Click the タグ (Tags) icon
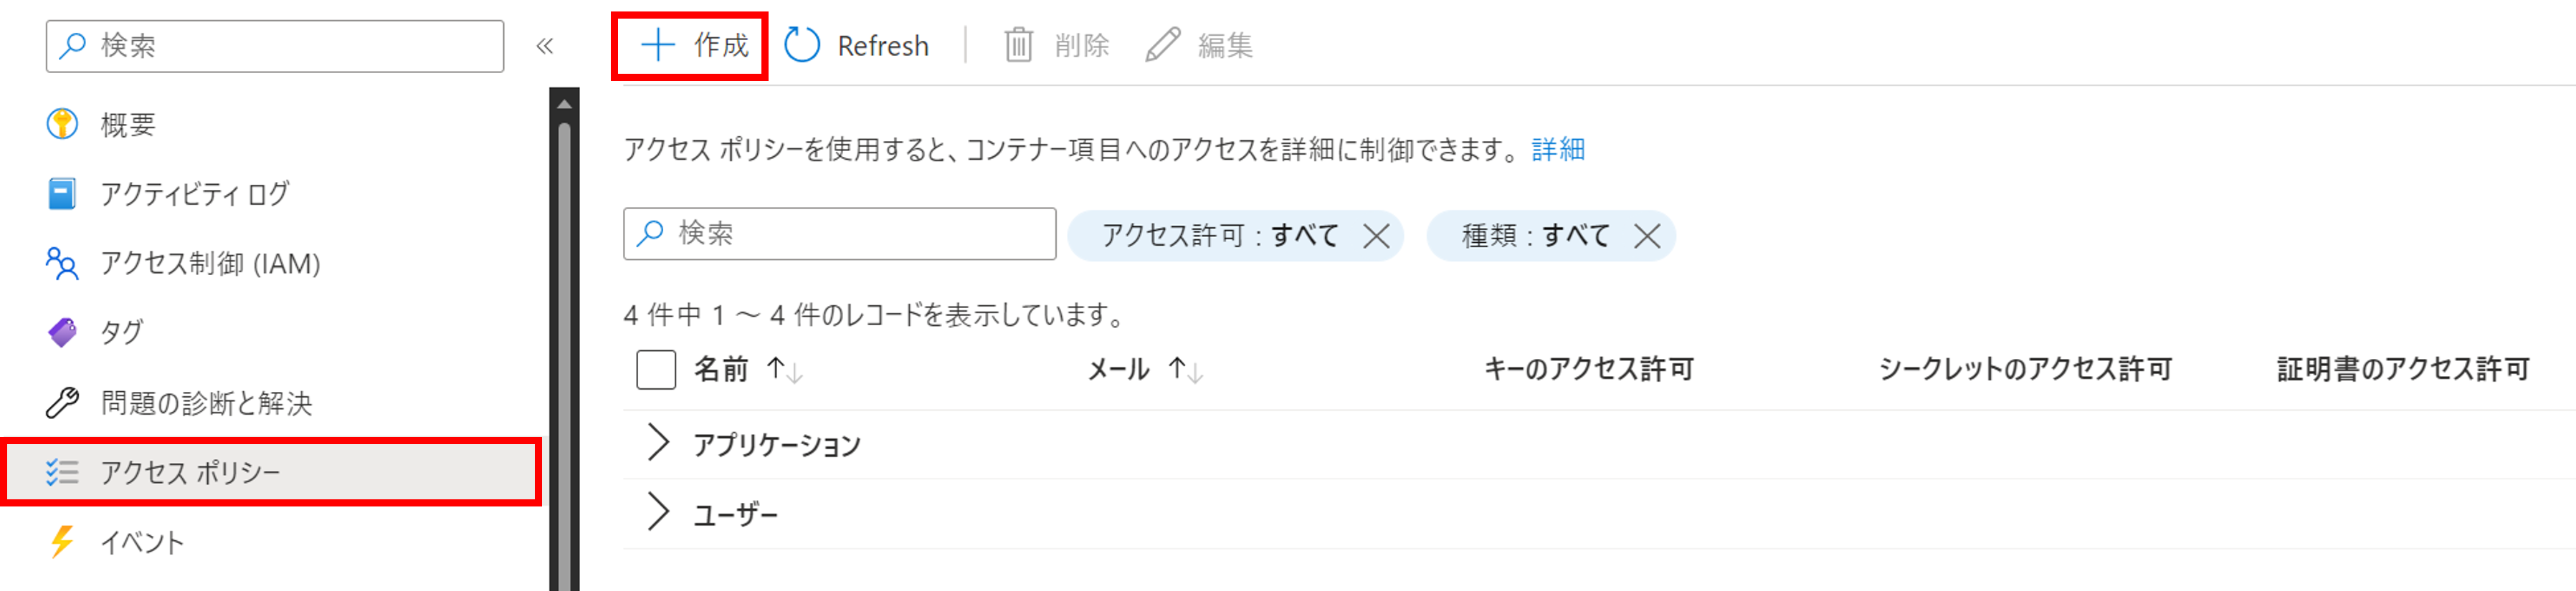The image size is (2576, 591). click(x=61, y=334)
